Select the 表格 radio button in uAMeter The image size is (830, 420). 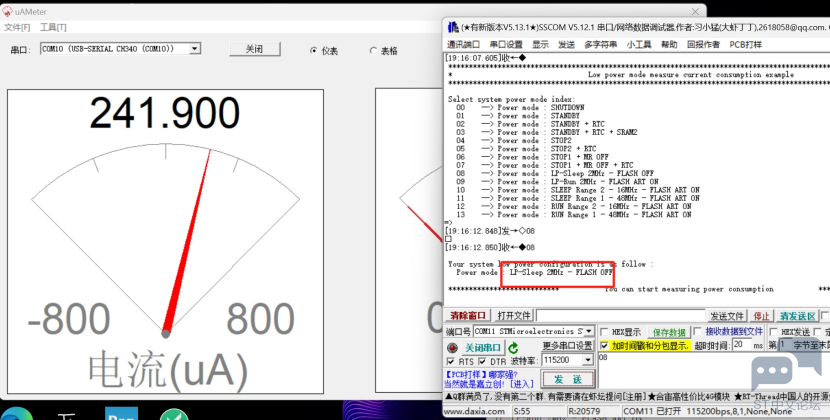click(x=373, y=51)
